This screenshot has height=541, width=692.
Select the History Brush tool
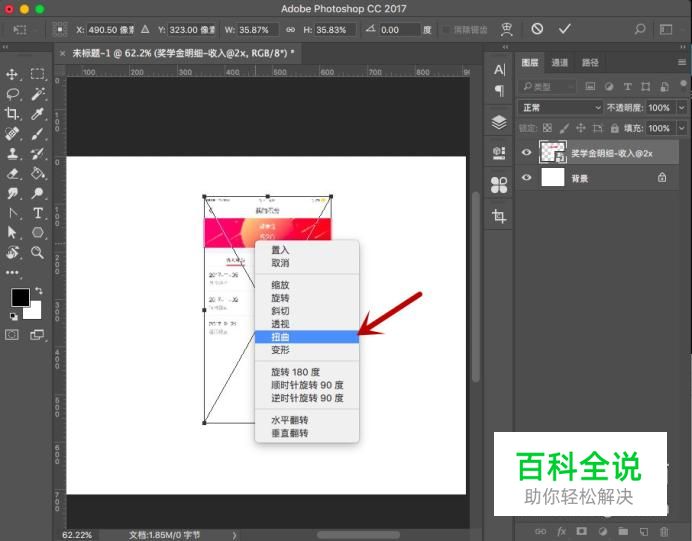38,153
